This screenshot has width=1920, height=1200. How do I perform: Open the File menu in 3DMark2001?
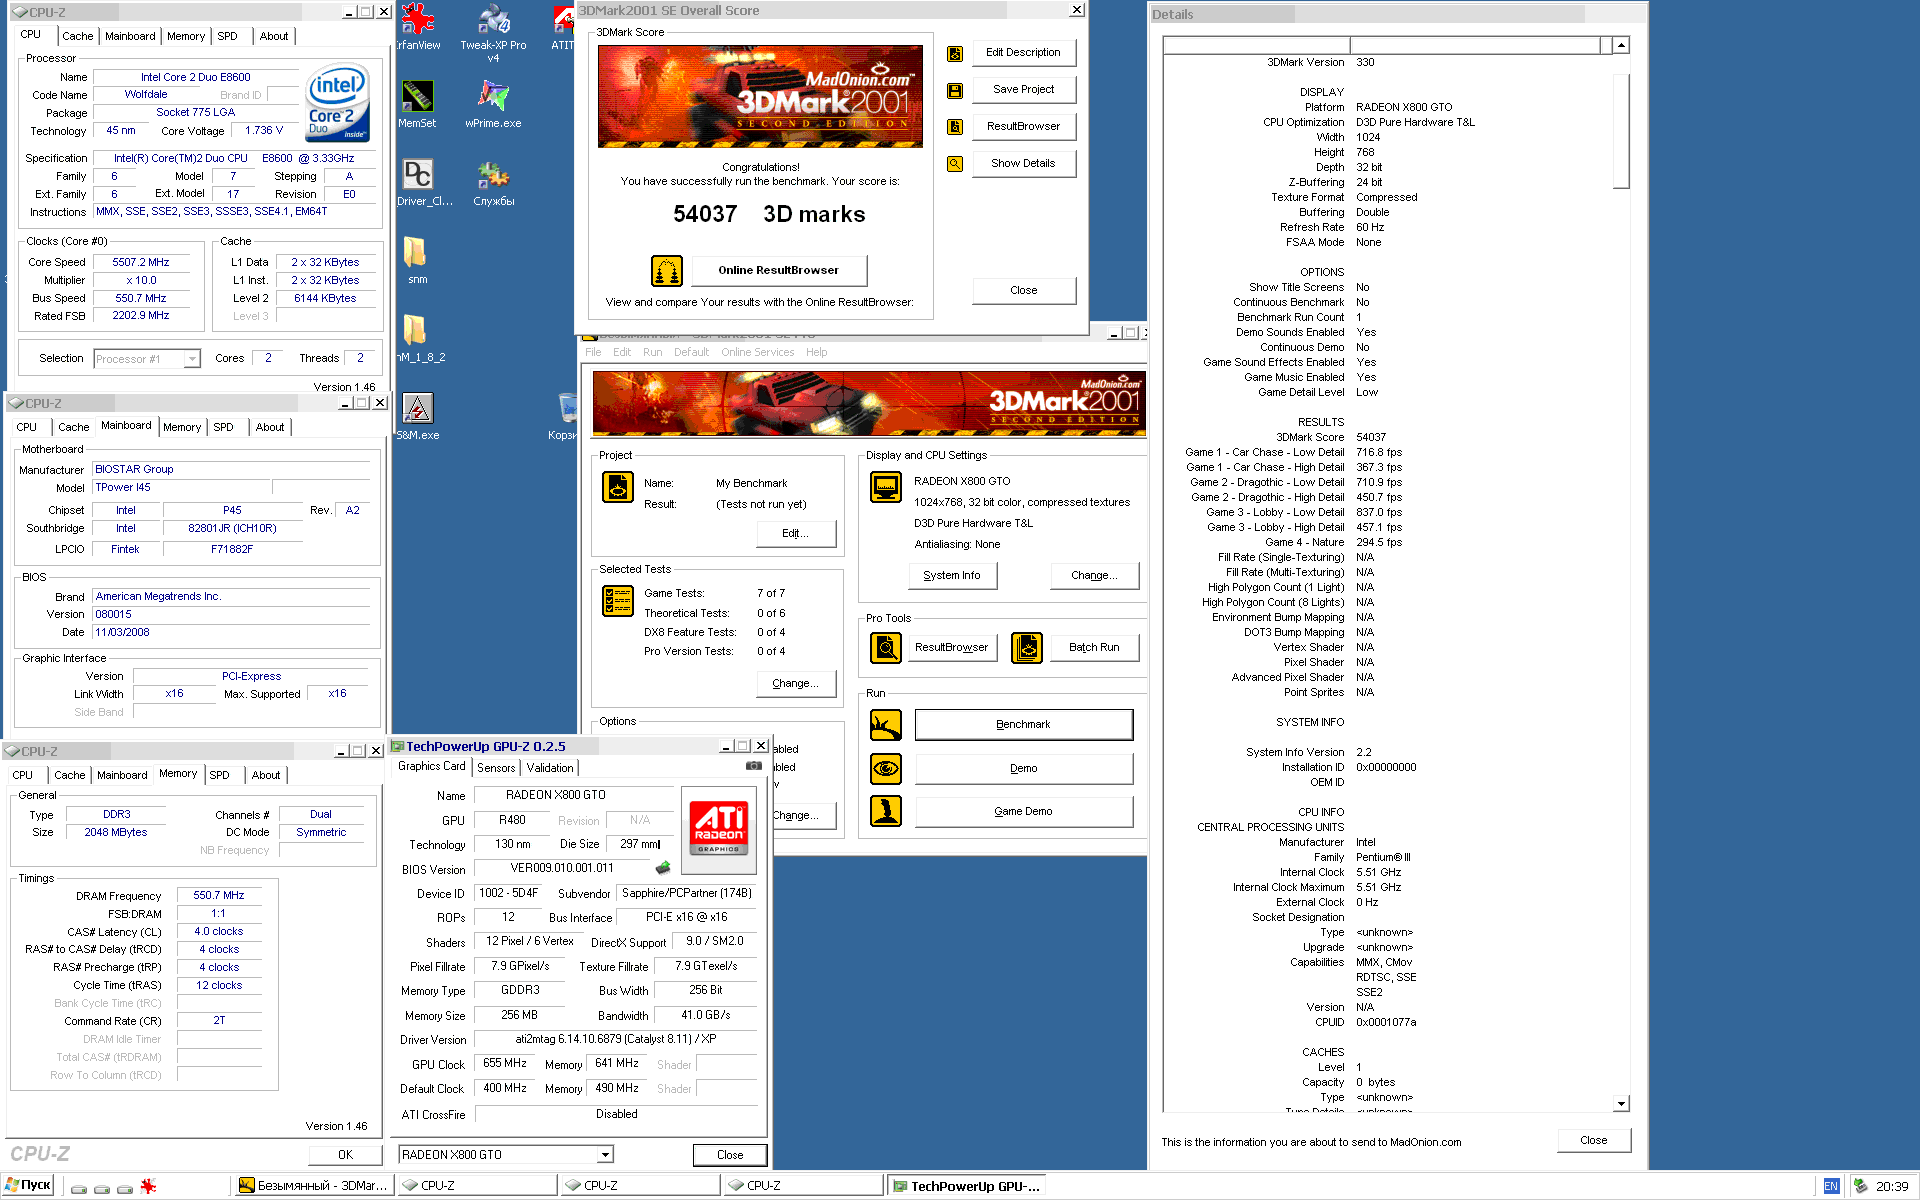594,352
